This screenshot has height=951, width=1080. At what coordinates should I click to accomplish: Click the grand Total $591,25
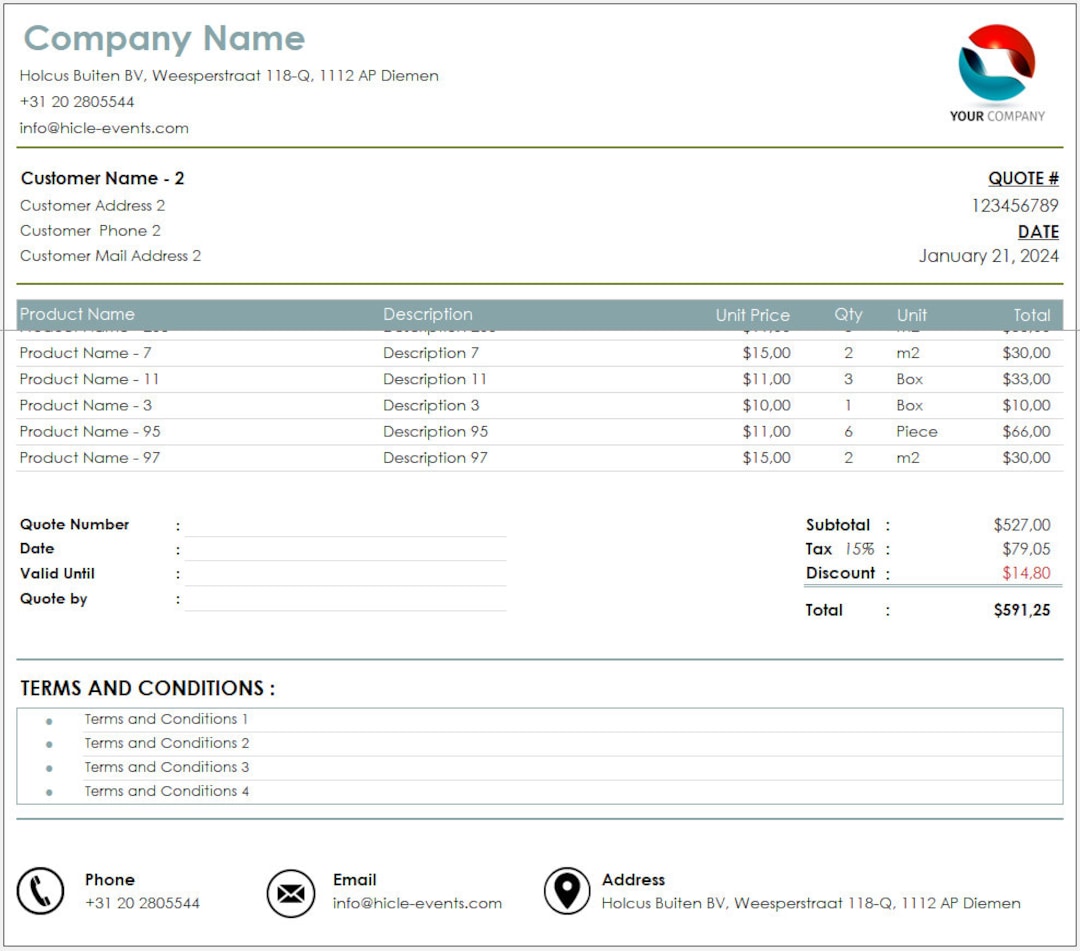tap(1022, 610)
